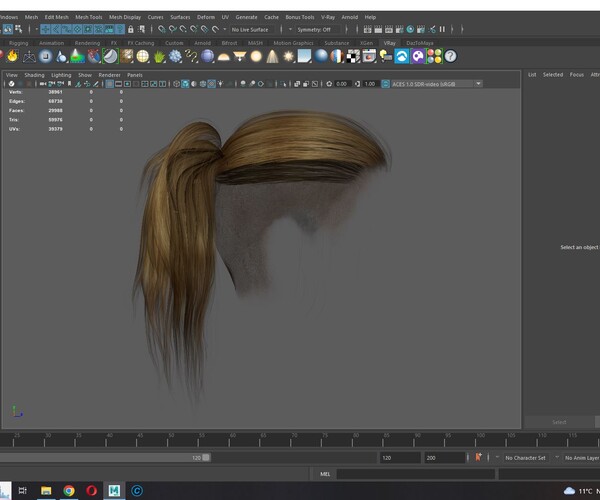Screen dimensions: 600x500
Task: Open Google Chrome from the taskbar
Action: pyautogui.click(x=69, y=491)
